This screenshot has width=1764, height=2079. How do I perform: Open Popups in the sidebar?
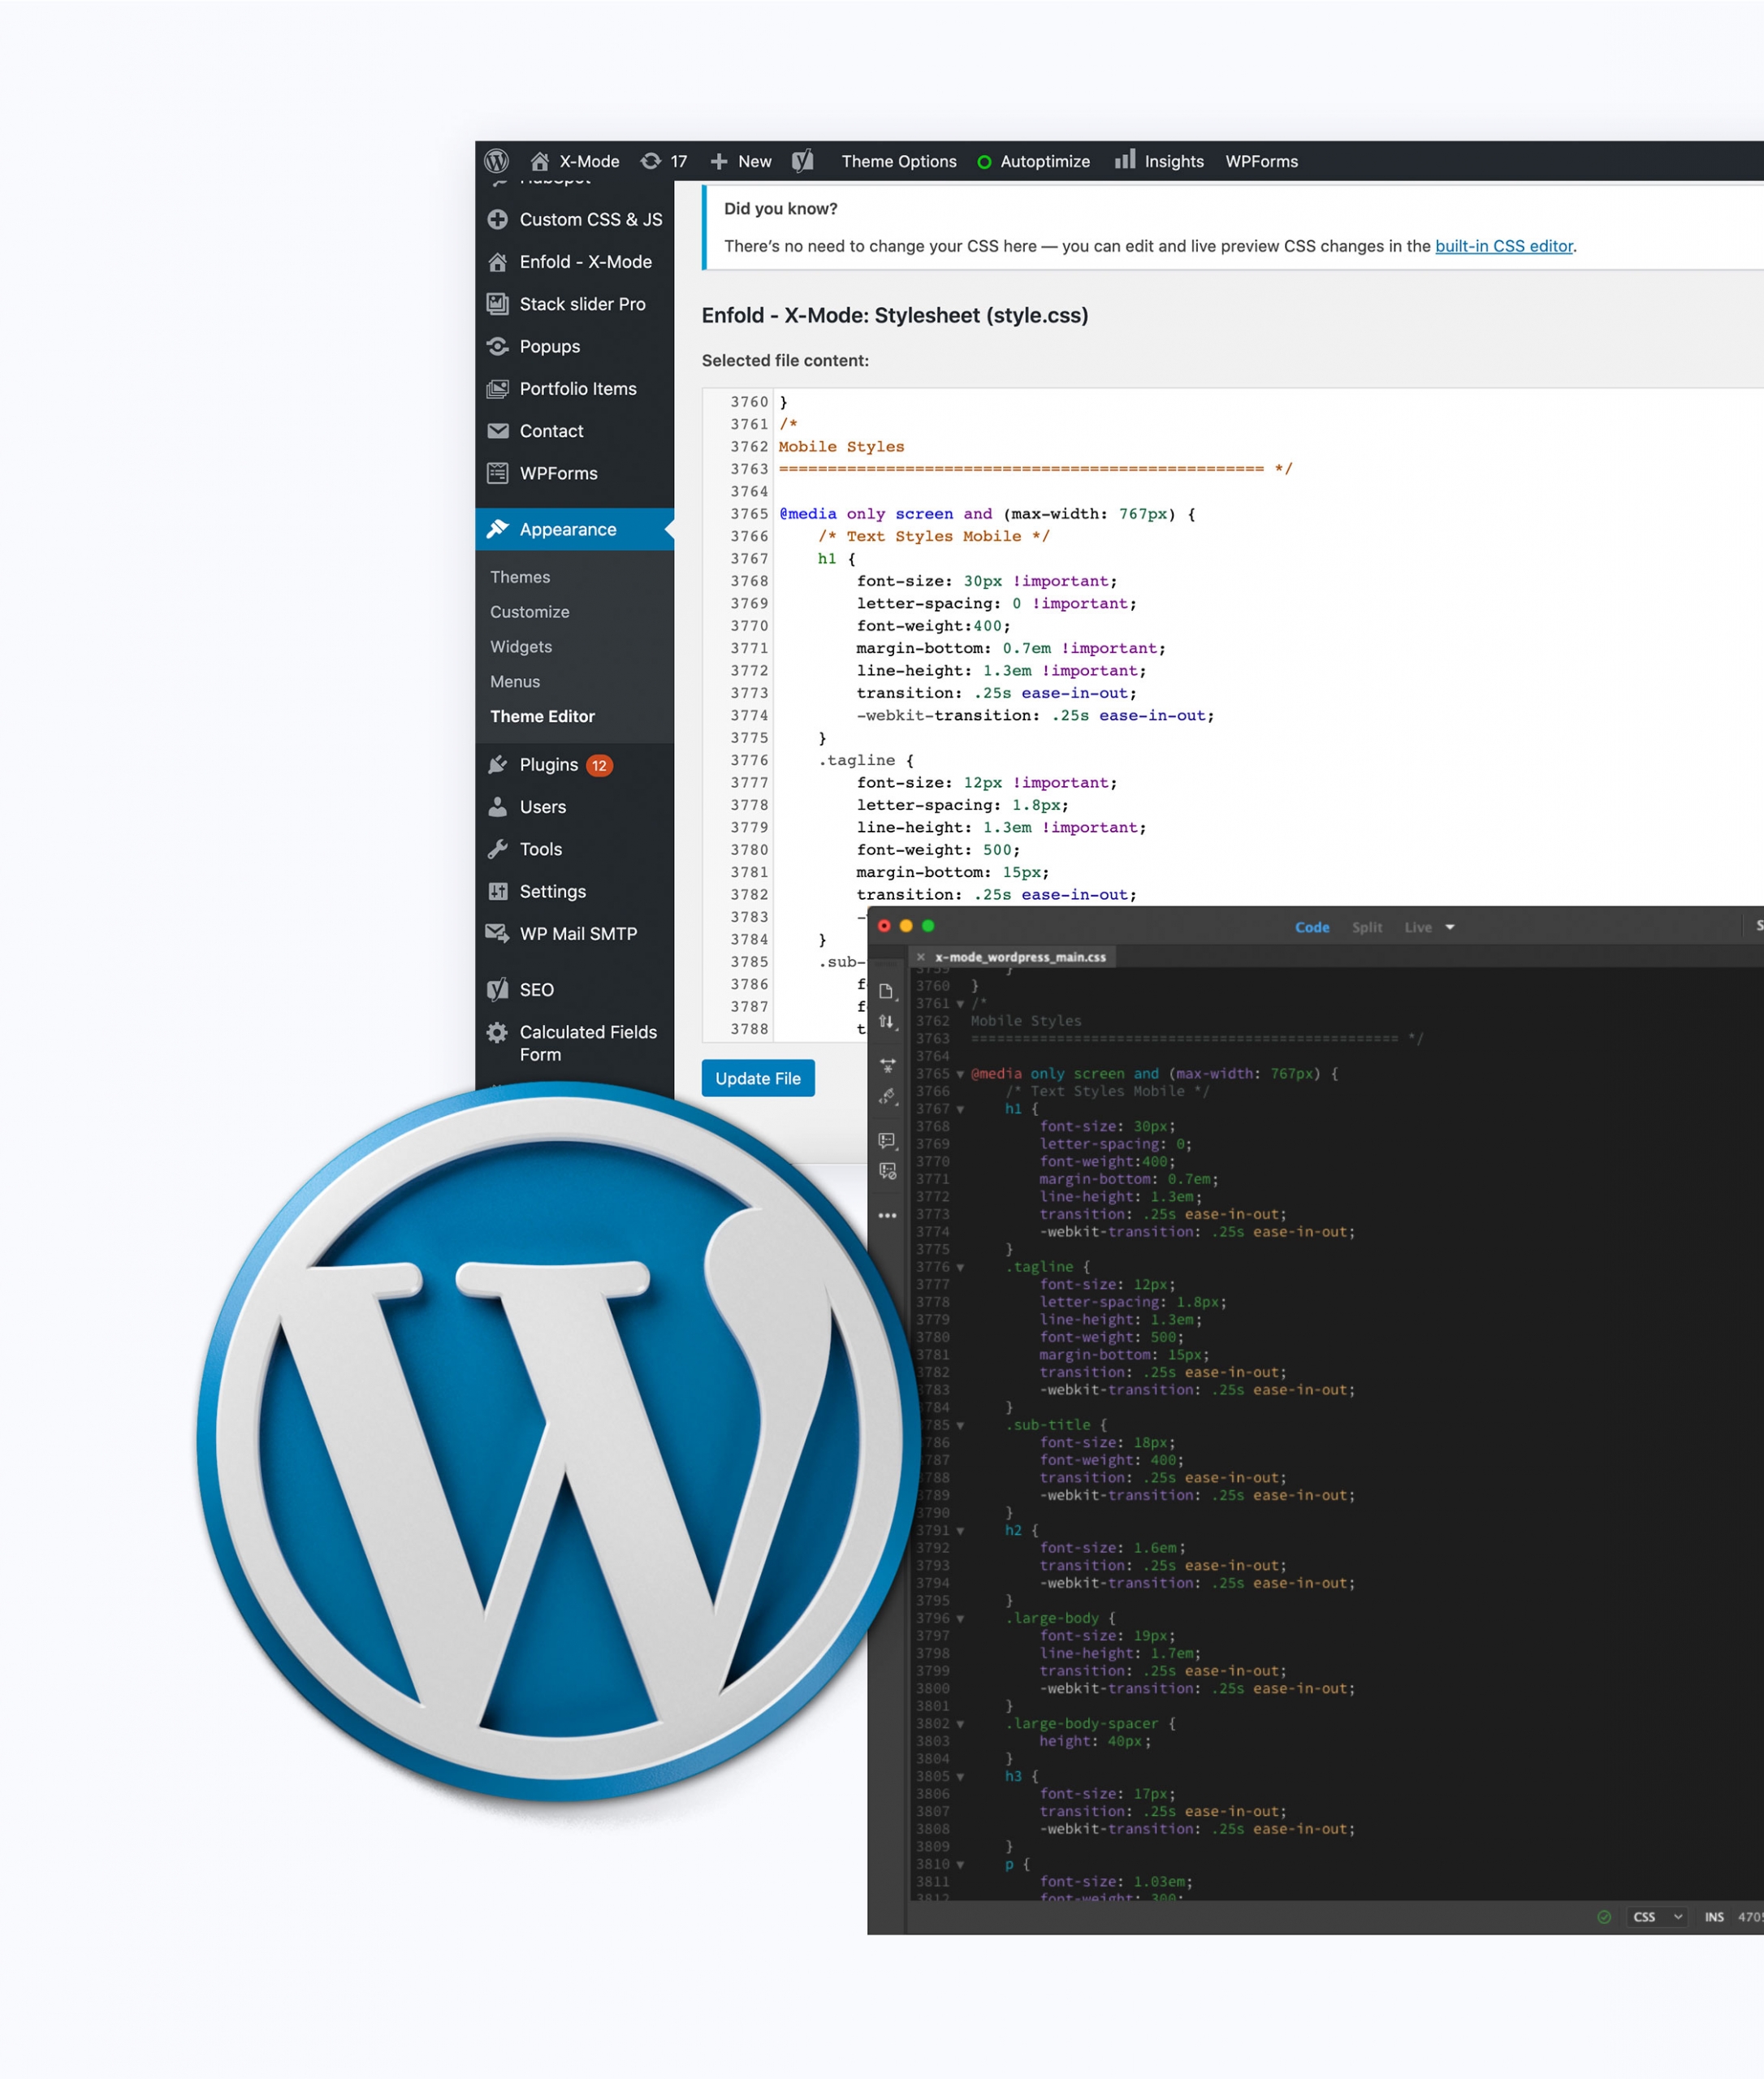(575, 346)
